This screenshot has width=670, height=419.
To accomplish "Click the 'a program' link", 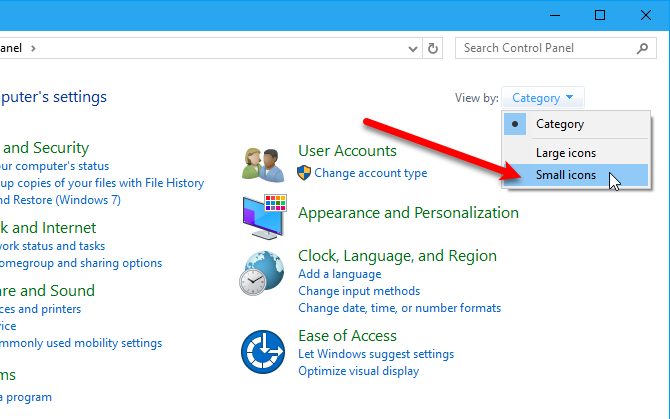I will [26, 397].
